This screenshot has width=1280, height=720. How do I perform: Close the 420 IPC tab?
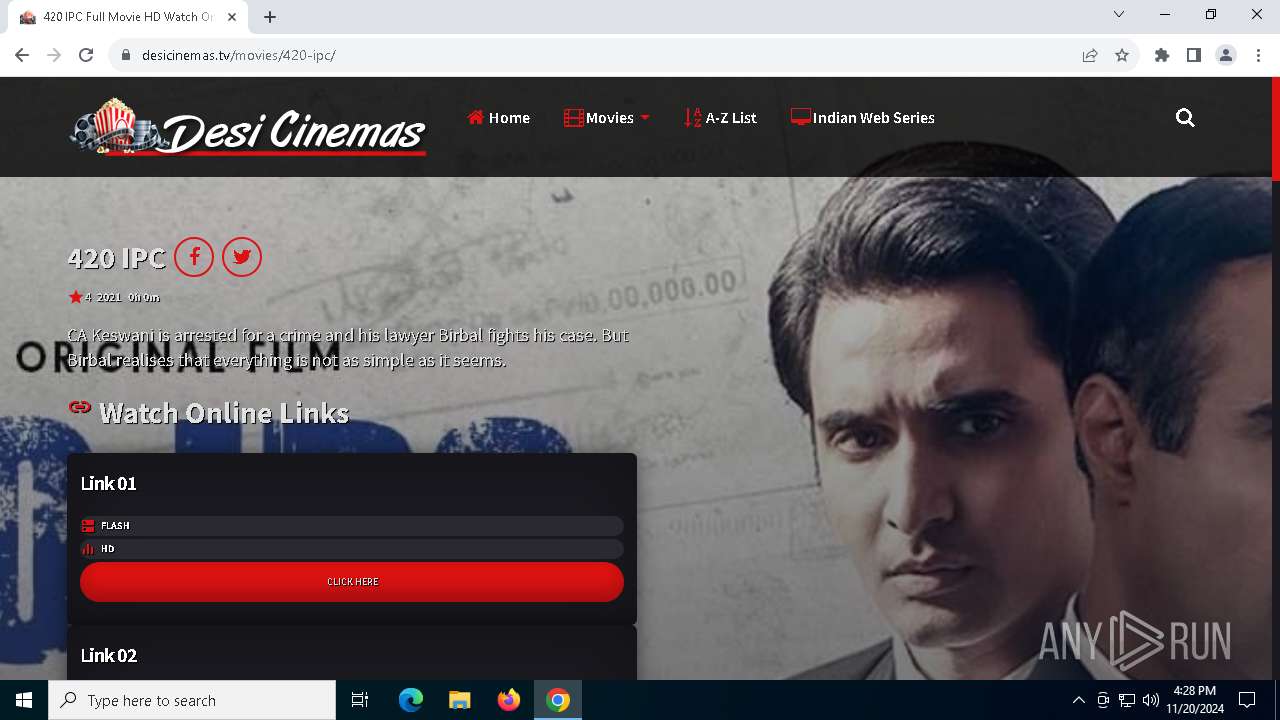(232, 17)
